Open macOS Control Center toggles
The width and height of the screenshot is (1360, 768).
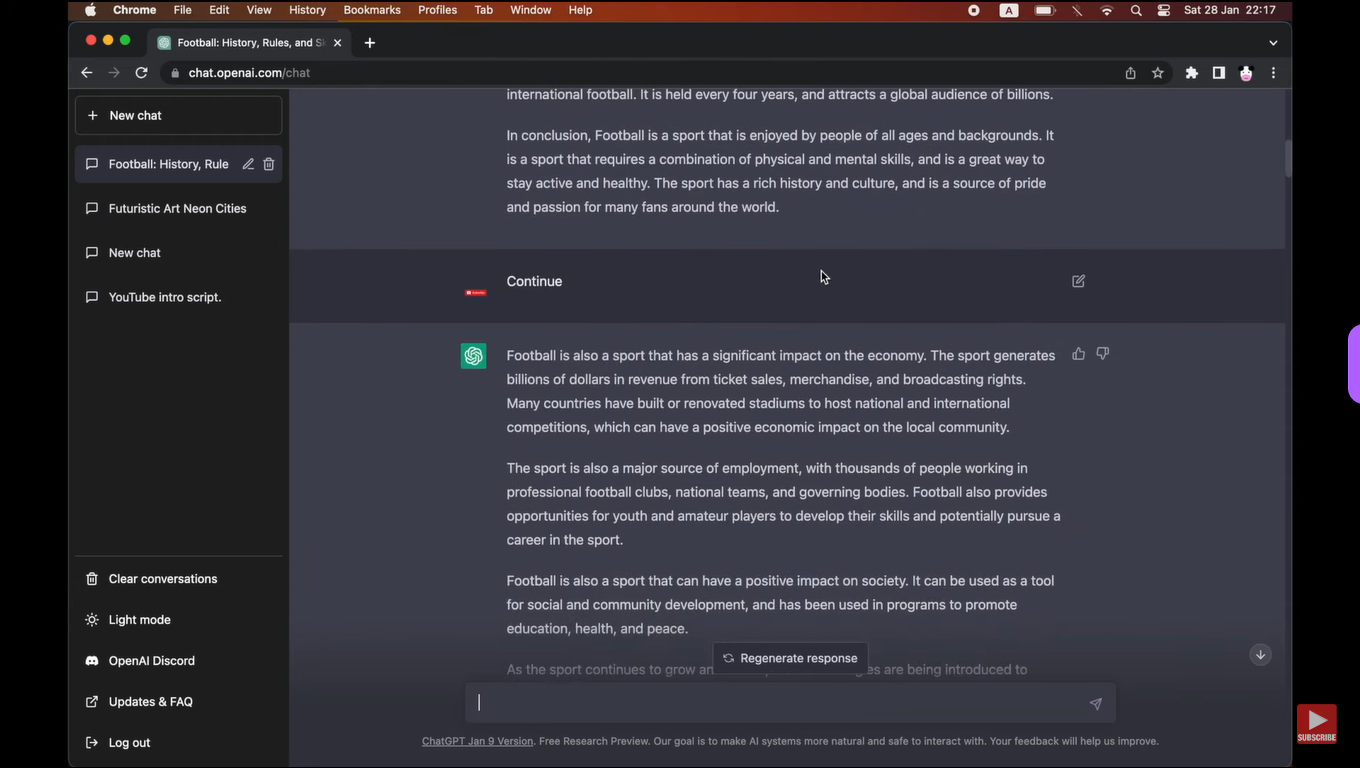[1163, 10]
